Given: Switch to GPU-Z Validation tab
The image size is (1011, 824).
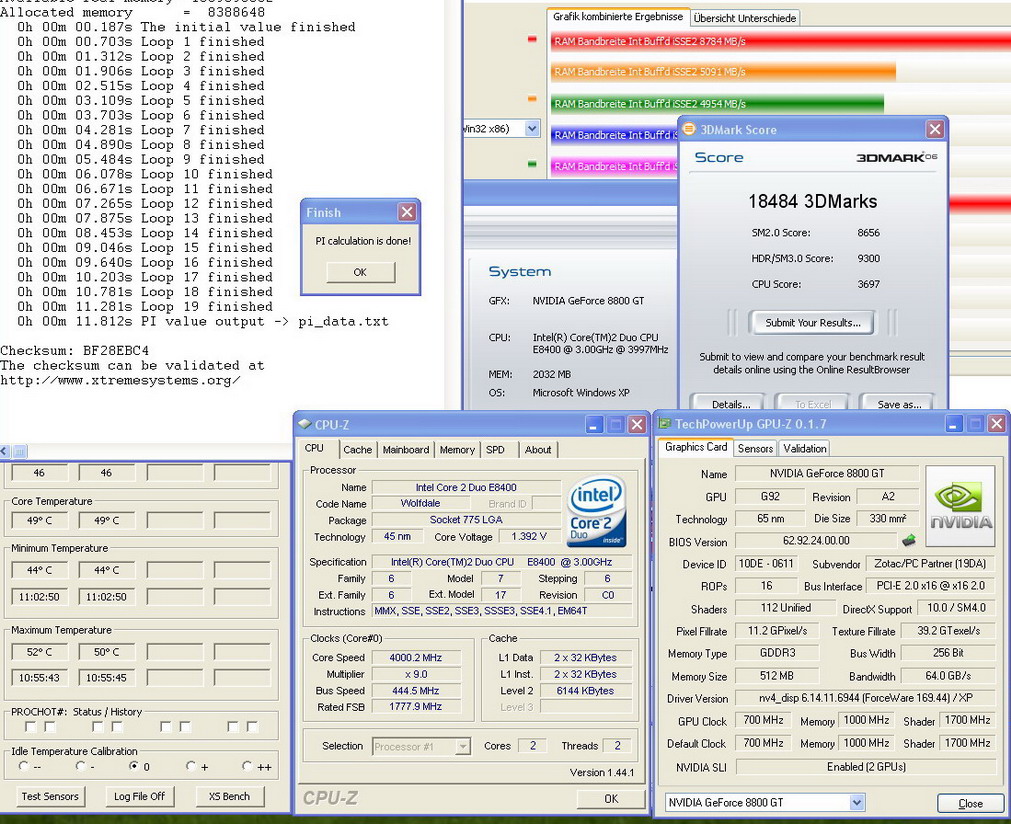Looking at the screenshot, I should 805,448.
